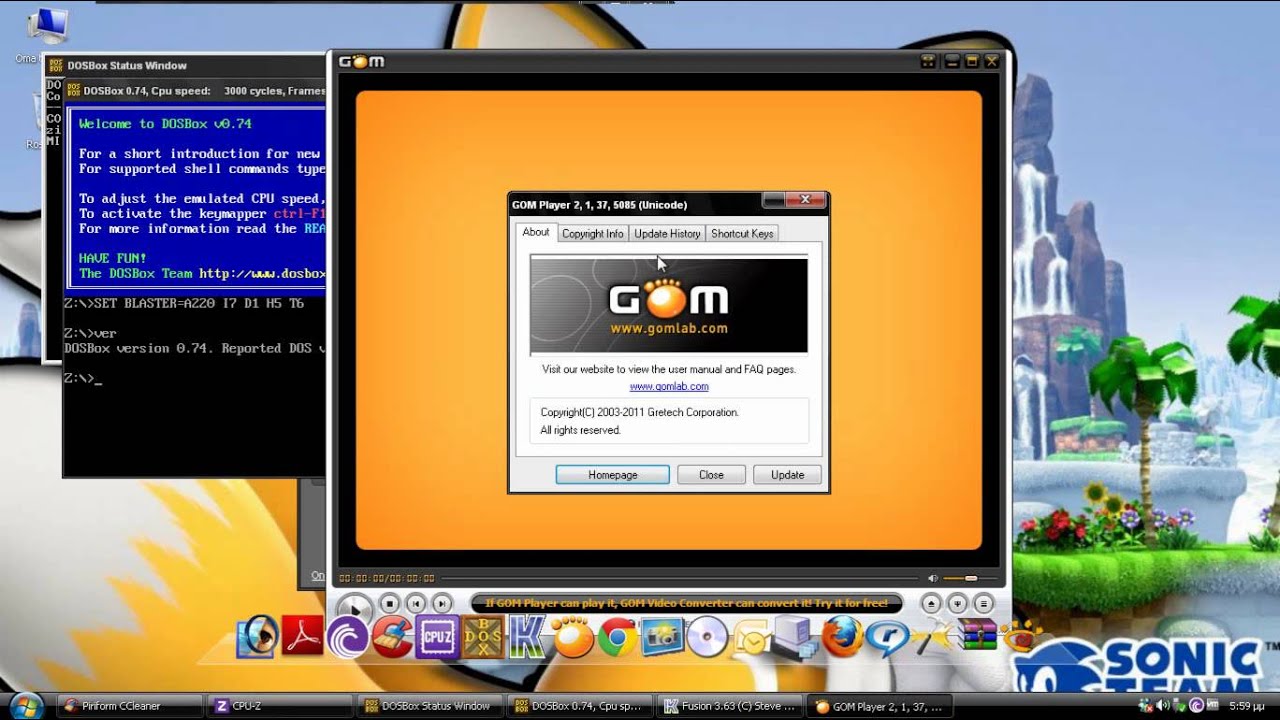Open the mail envelope icon in dock
The image size is (1280, 720).
(x=752, y=636)
